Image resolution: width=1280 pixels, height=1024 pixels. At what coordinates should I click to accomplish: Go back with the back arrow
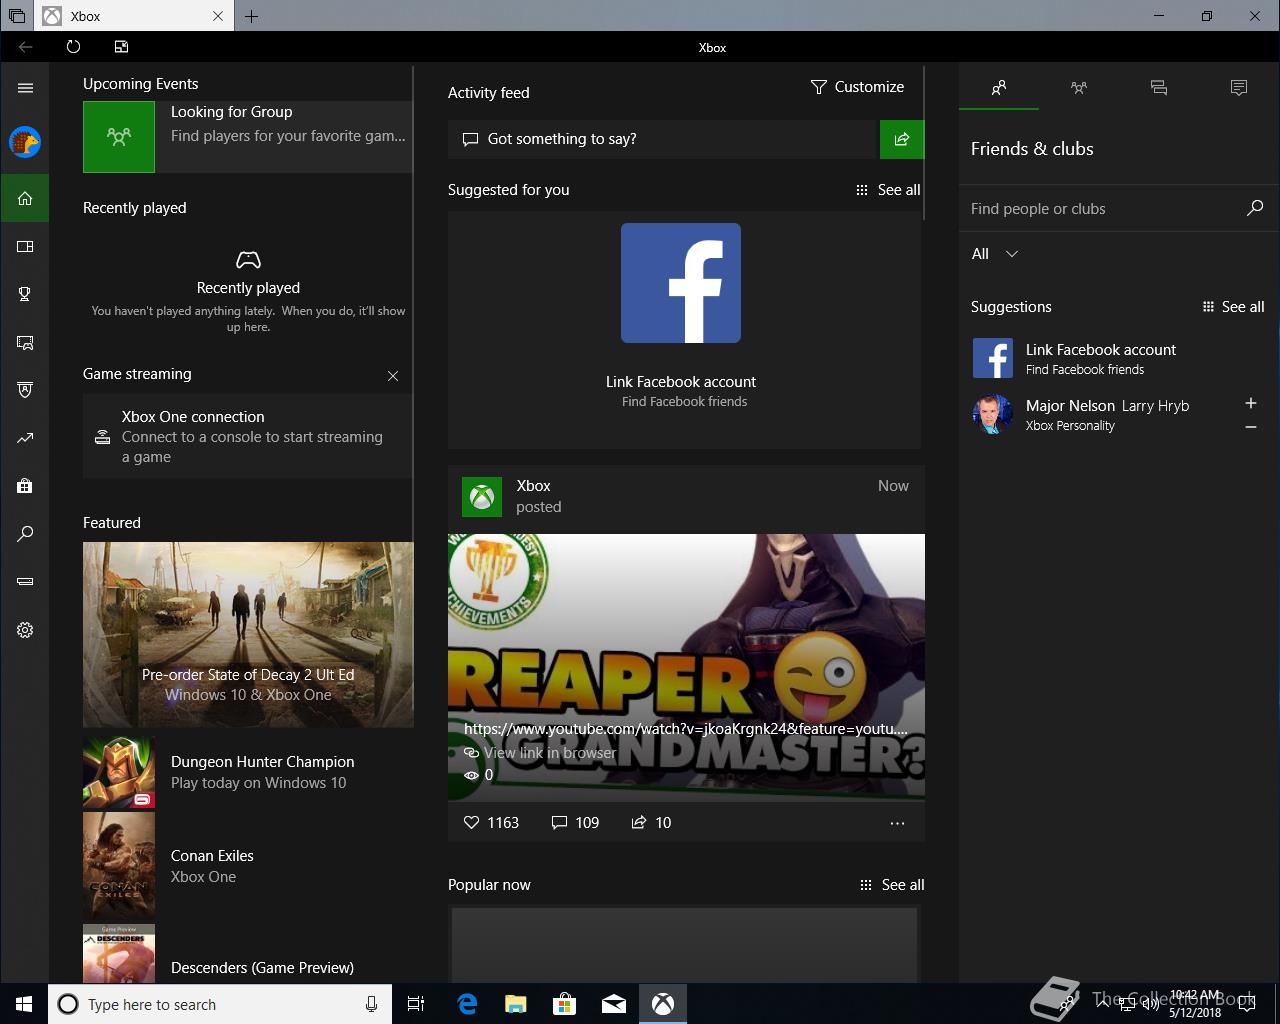coord(25,47)
